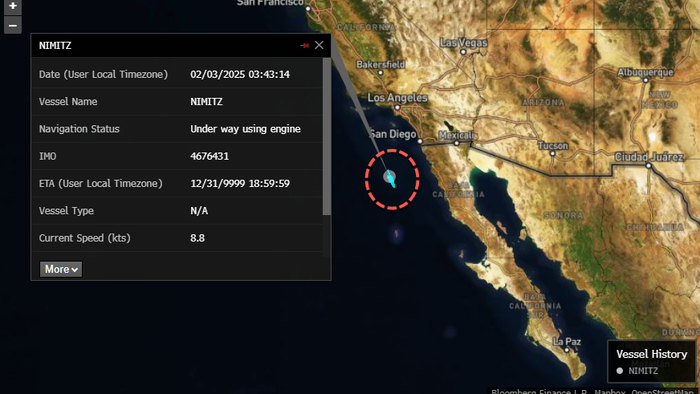Click the Bakersfield city label
Screen dimensions: 700x394
click(x=381, y=65)
